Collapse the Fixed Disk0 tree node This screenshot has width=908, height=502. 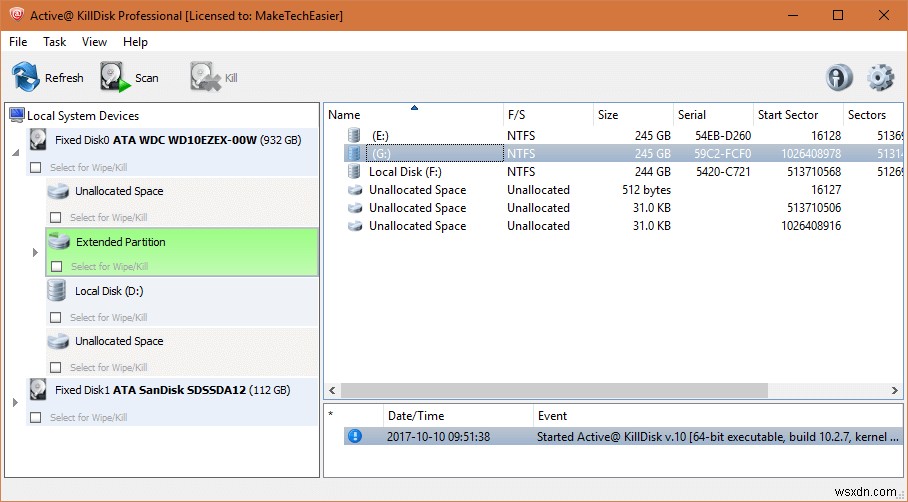(x=16, y=153)
